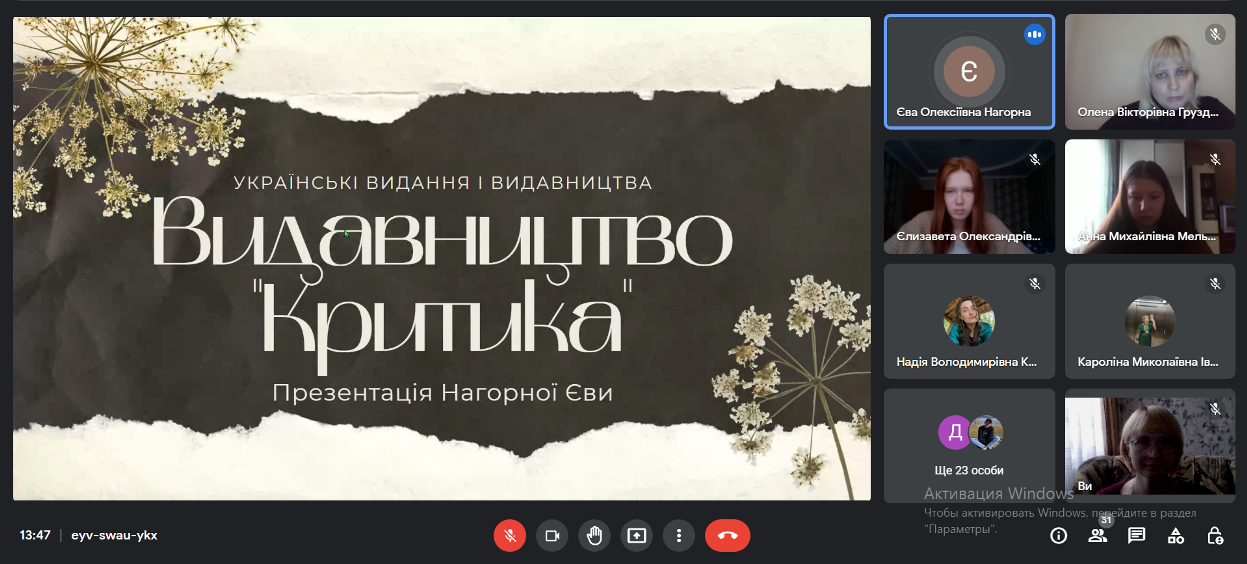The height and width of the screenshot is (564, 1247).
Task: Open the present screen button
Action: click(x=636, y=535)
